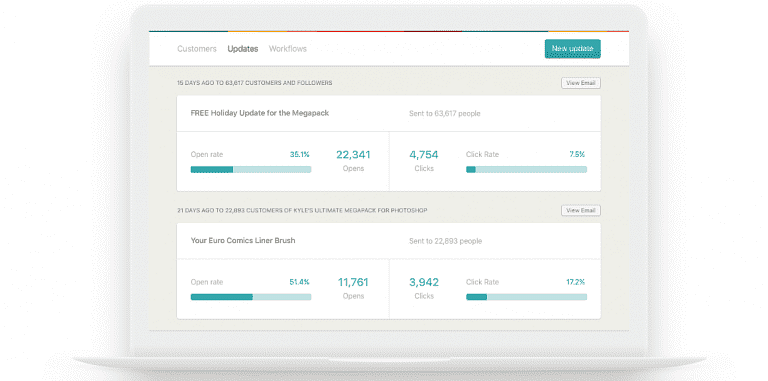Screen dimensions: 768x381
Task: Click the 15 days ago to 63,617 customers header
Action: (255, 83)
